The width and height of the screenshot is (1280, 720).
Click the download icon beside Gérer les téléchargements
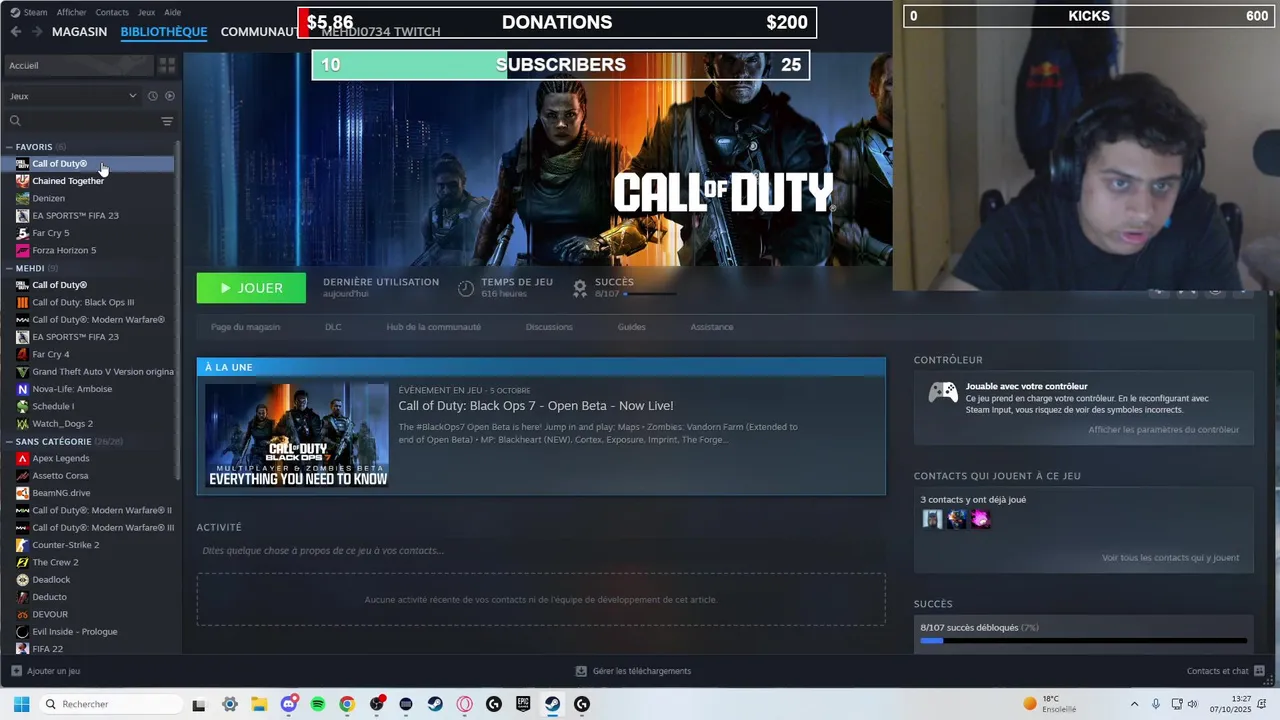581,671
